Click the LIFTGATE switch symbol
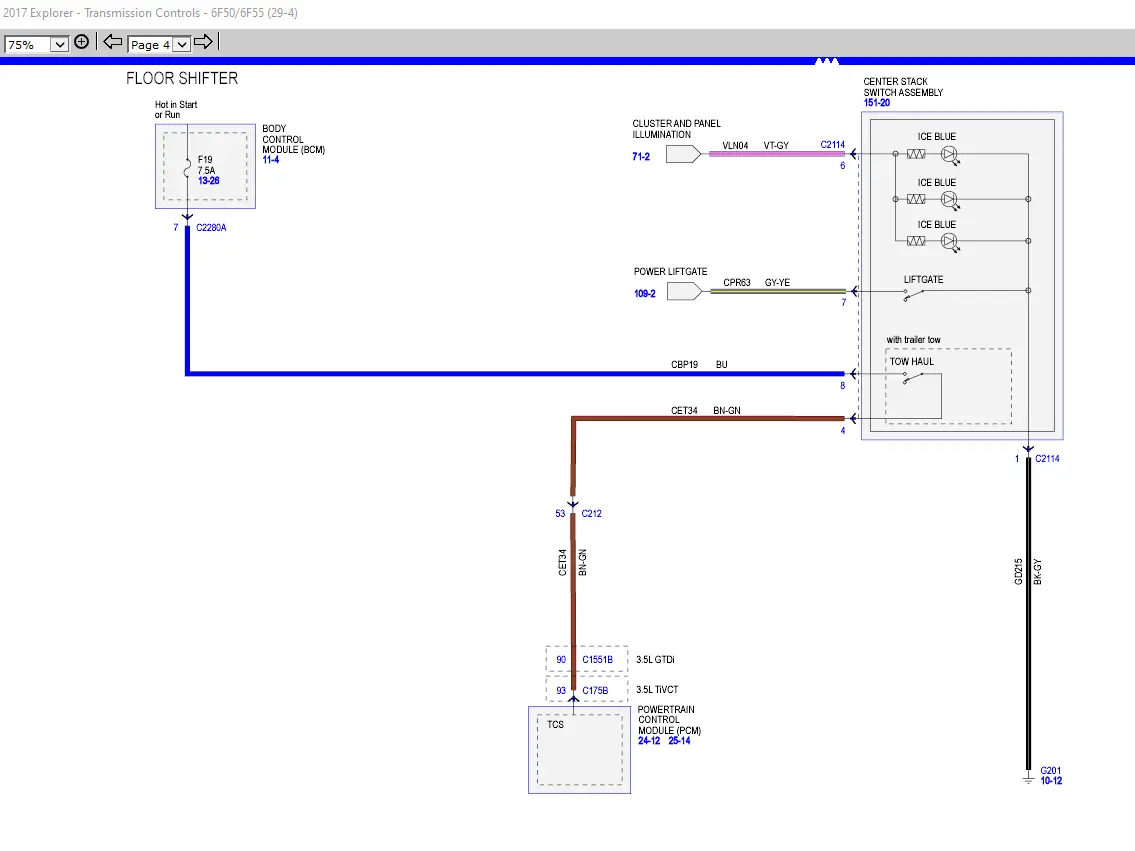This screenshot has width=1135, height=851. click(x=914, y=294)
